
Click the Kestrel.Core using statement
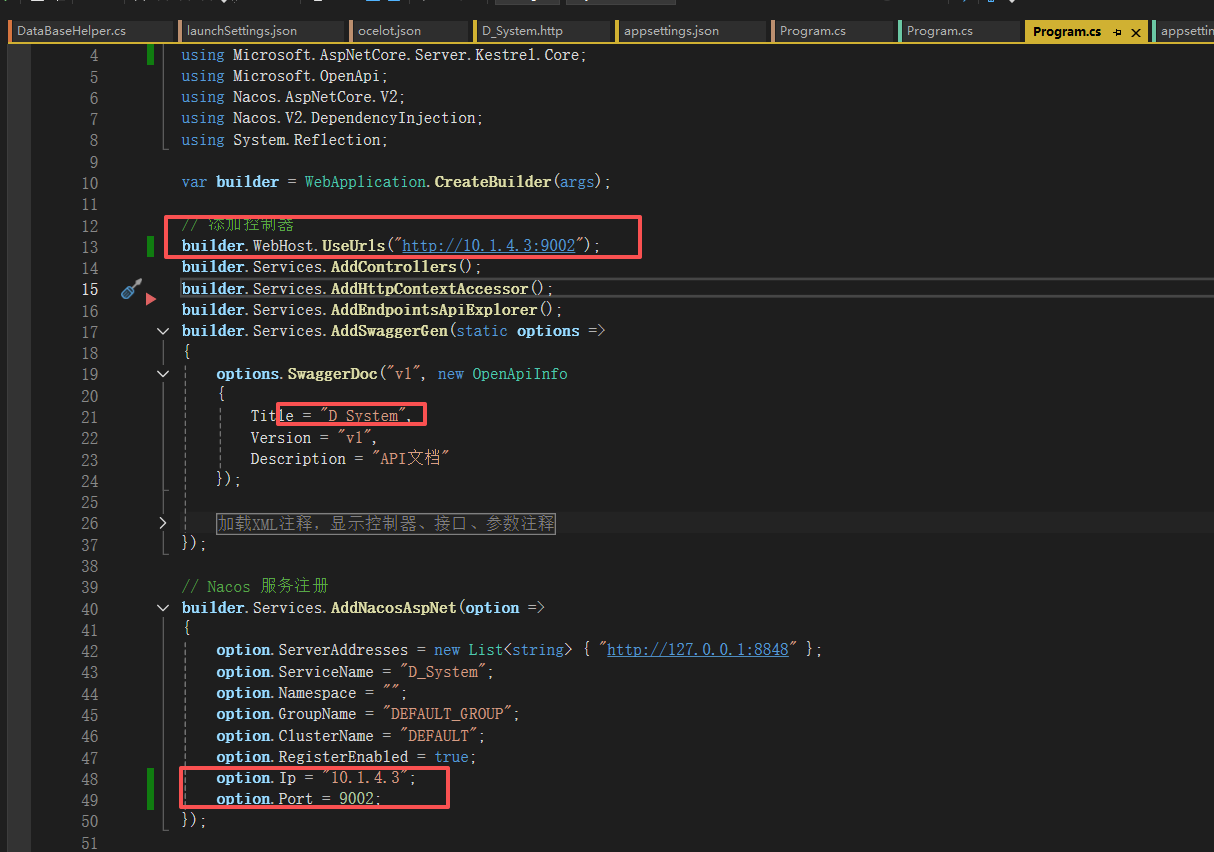384,55
